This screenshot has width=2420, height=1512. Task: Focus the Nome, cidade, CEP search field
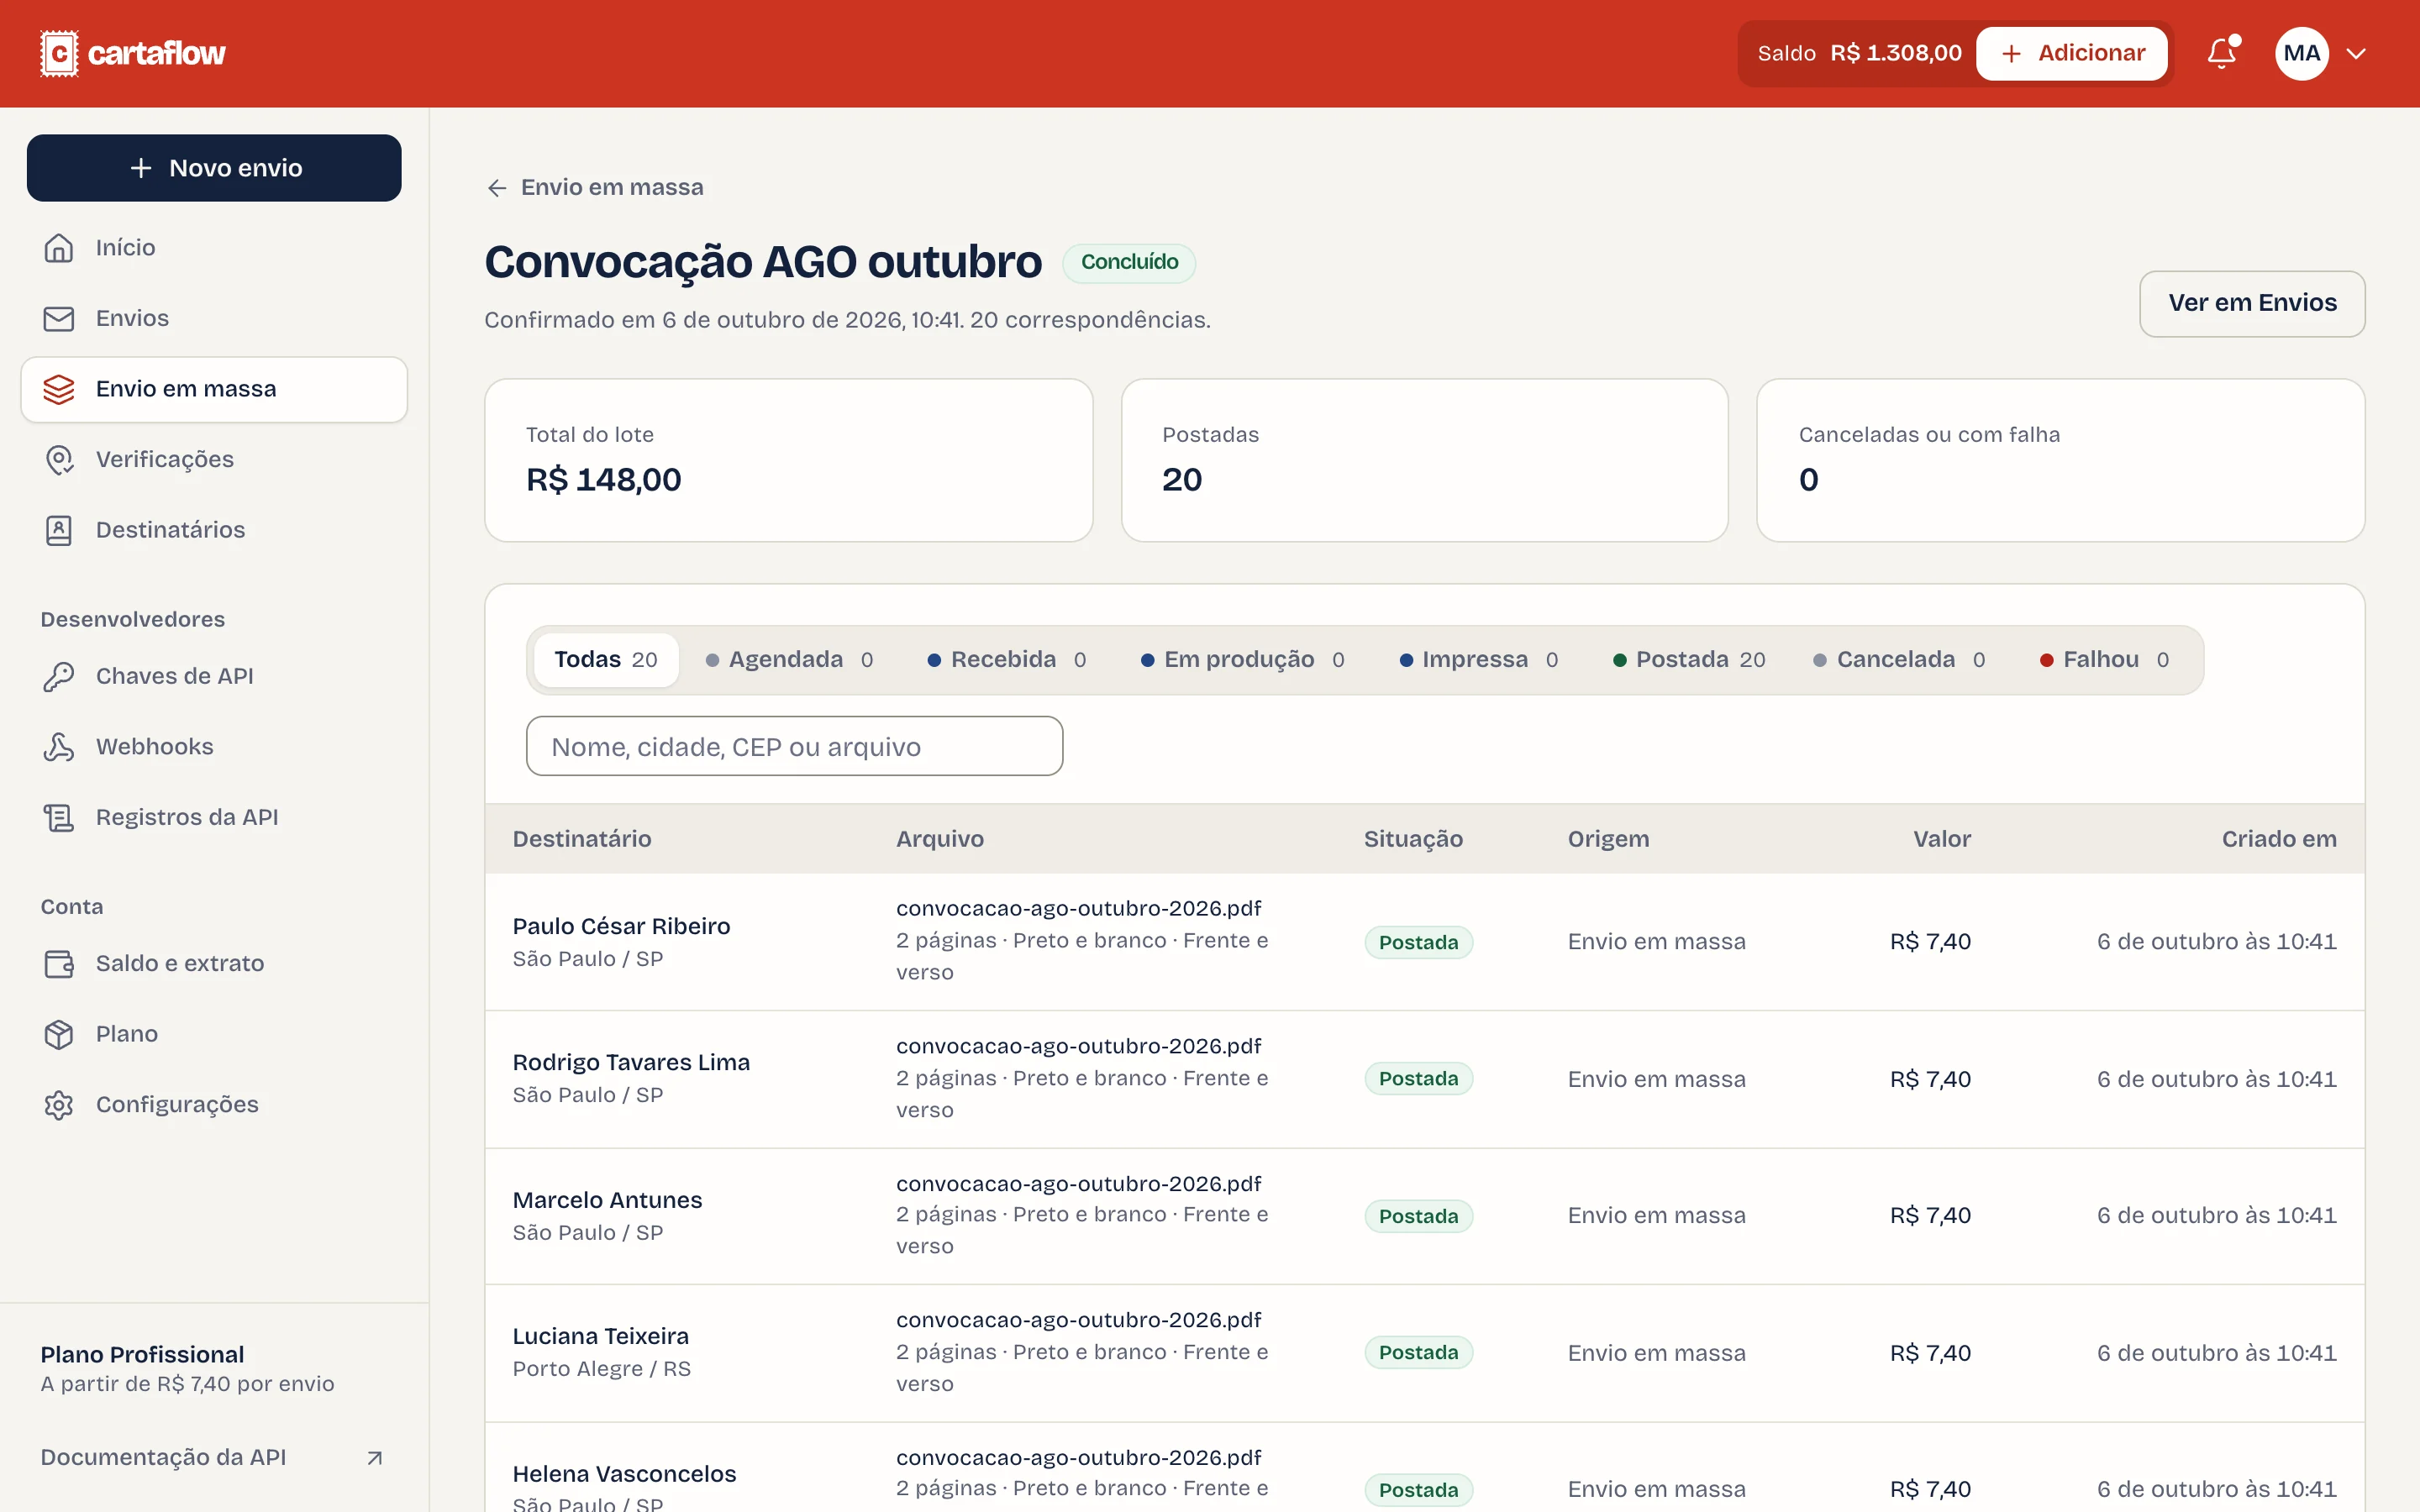794,746
